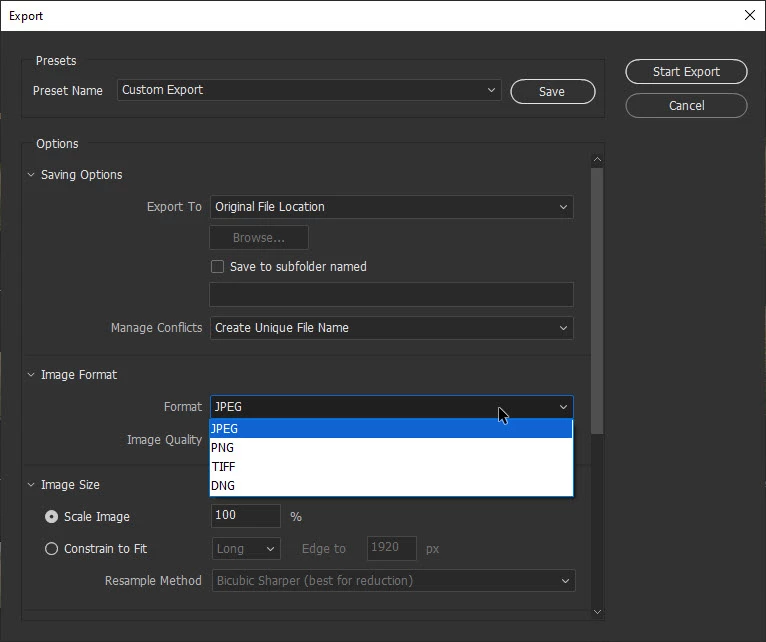Click the Start Export button
This screenshot has height=642, width=766.
coord(686,72)
